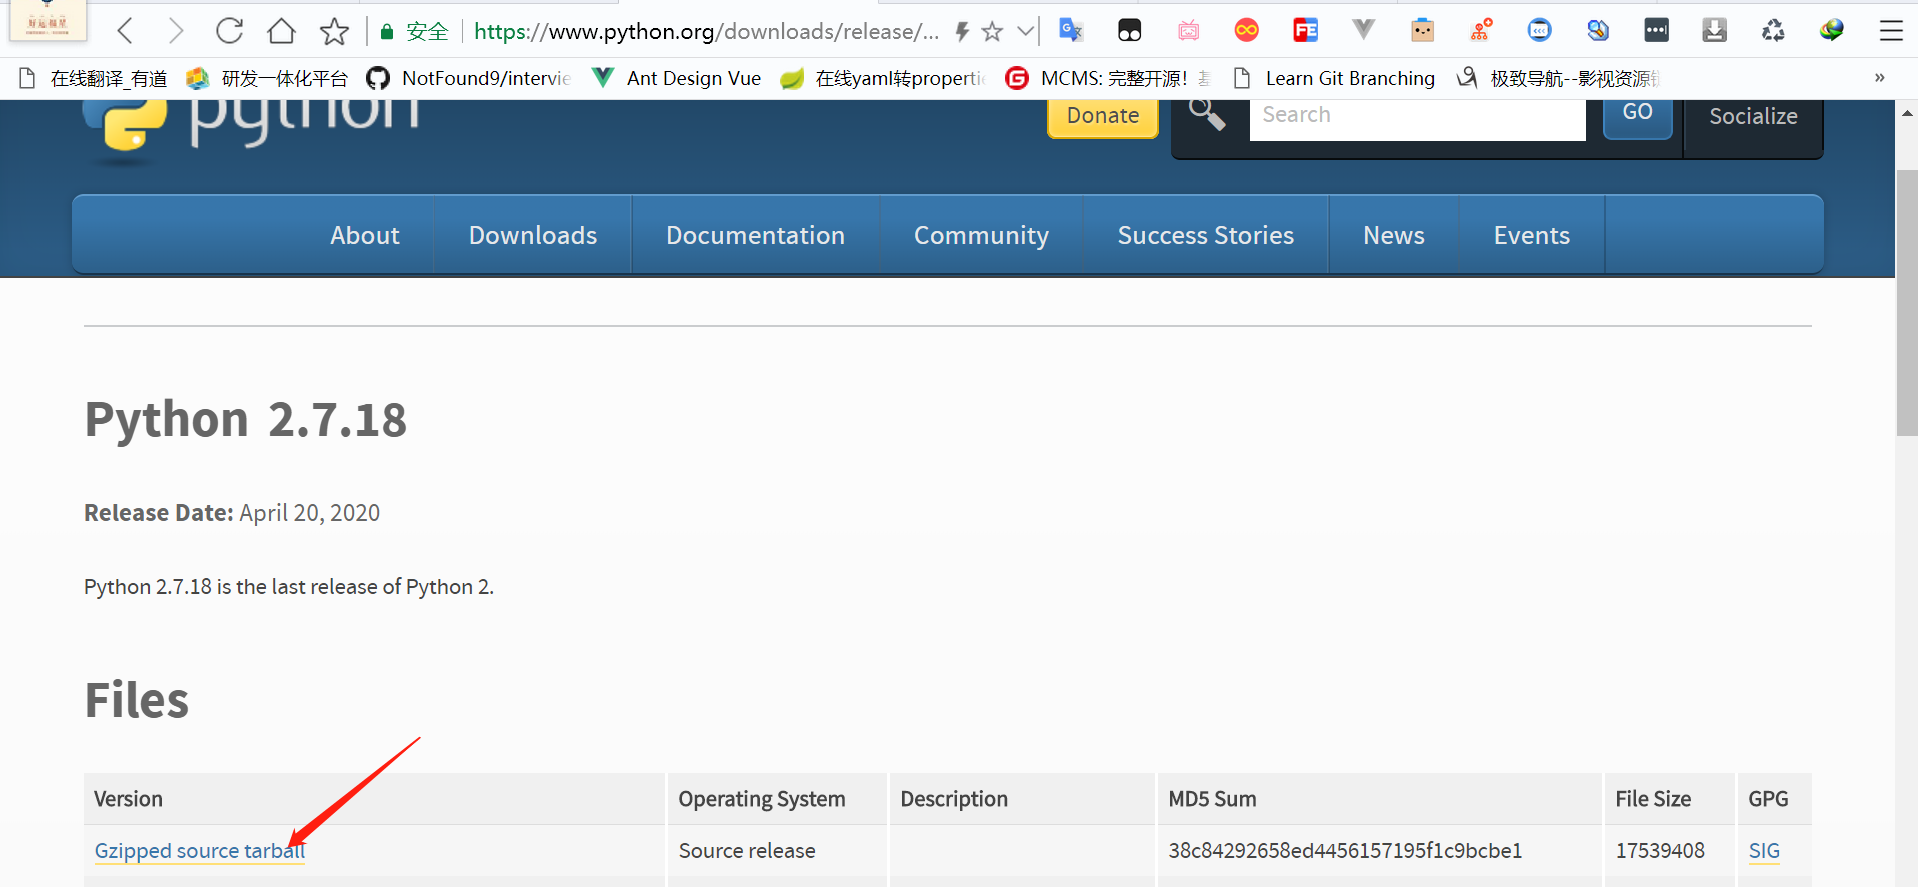The image size is (1918, 887).
Task: Open the Events navigation menu
Action: coord(1532,235)
